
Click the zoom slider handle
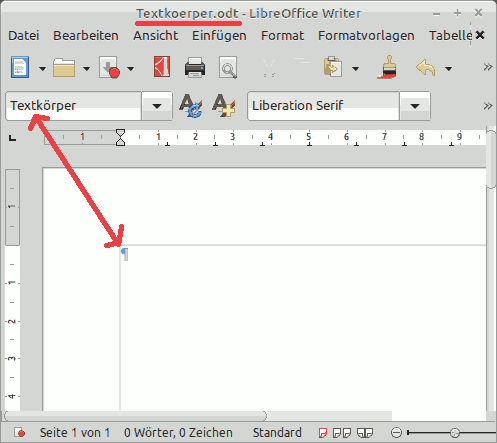point(455,433)
